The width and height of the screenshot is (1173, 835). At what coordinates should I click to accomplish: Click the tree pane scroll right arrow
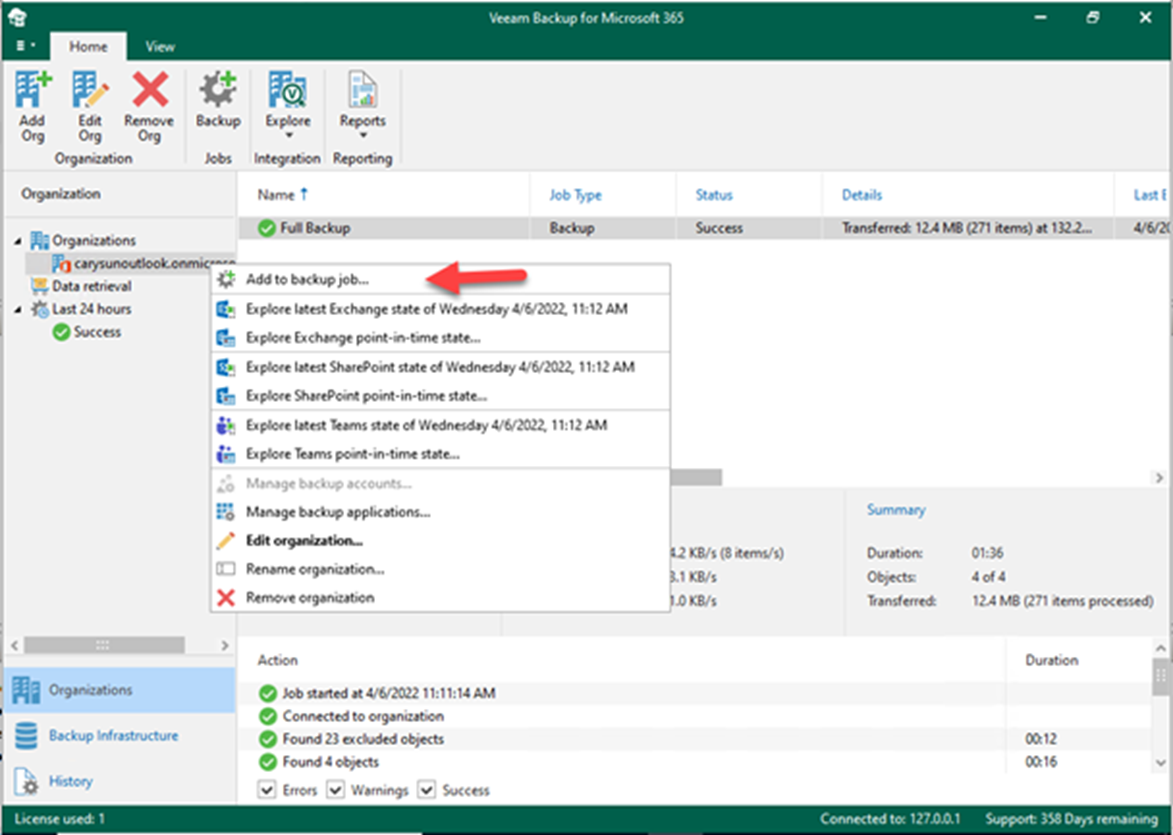pyautogui.click(x=225, y=645)
